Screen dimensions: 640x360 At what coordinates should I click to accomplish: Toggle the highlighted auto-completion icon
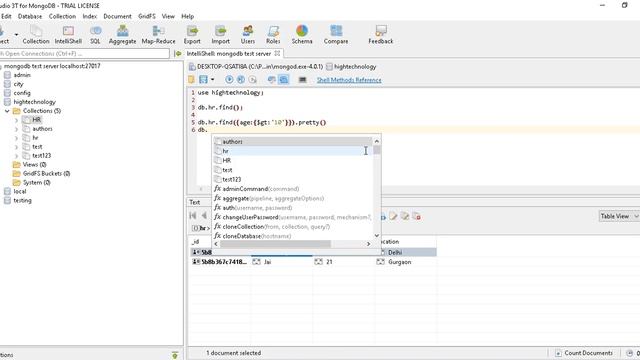point(284,80)
